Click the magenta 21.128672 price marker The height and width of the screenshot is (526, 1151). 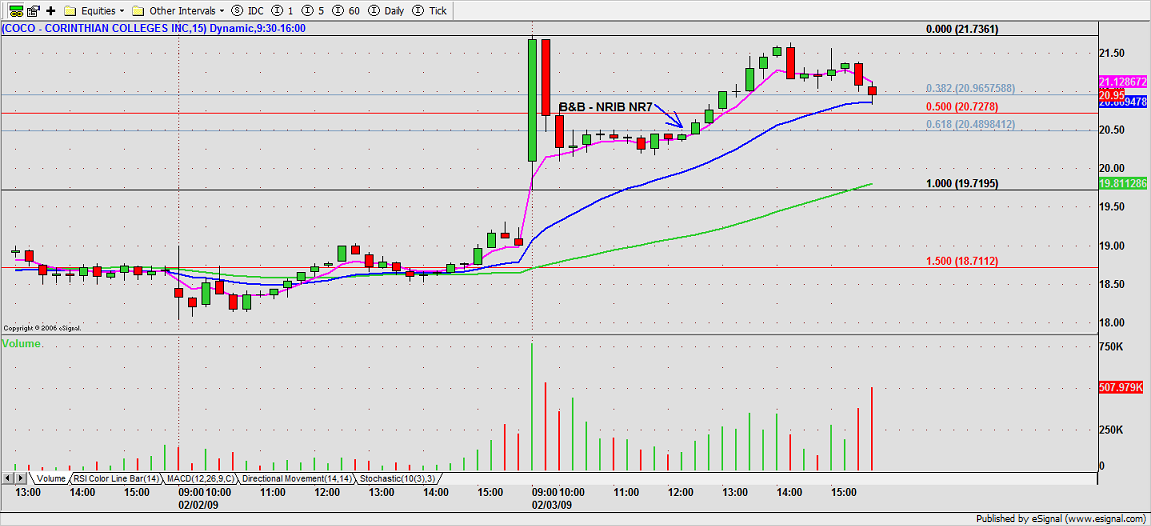pos(1124,81)
